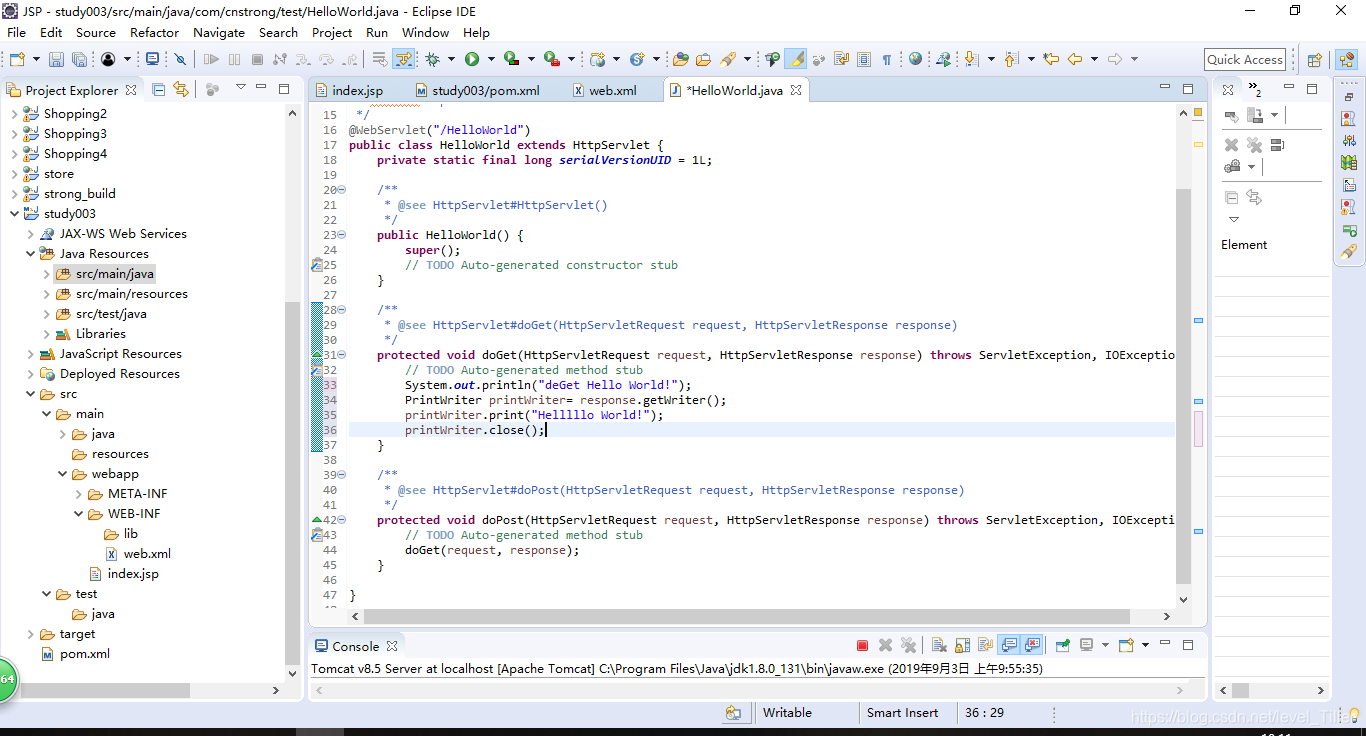
Task: Open the Source menu
Action: [95, 32]
